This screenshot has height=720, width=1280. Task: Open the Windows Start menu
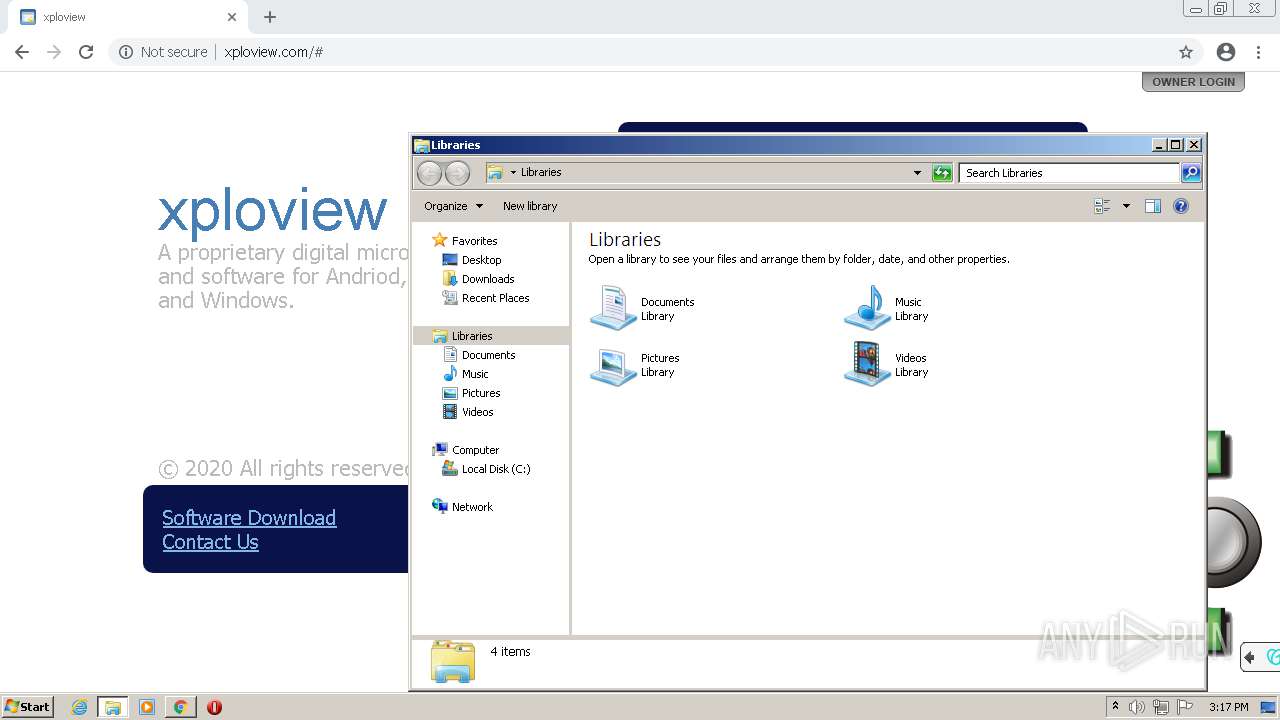pyautogui.click(x=27, y=707)
